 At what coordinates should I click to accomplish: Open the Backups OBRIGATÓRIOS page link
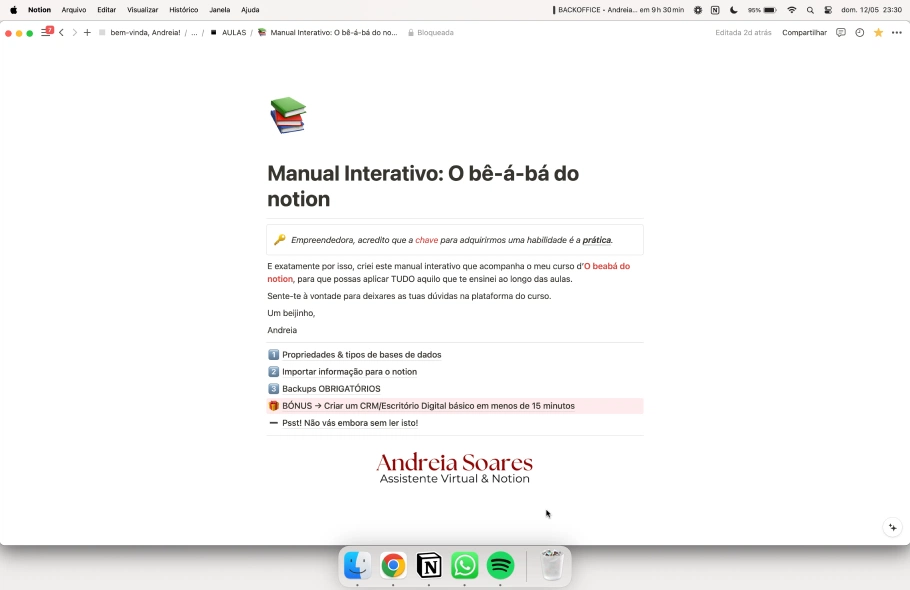click(331, 389)
